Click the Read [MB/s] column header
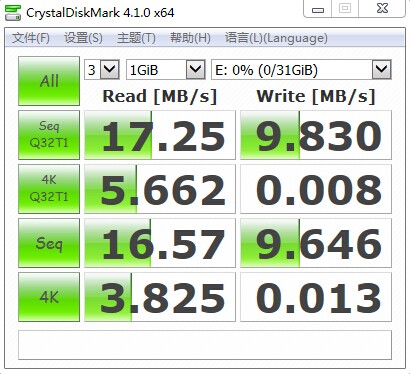Screen dimensions: 410x374 tap(160, 96)
